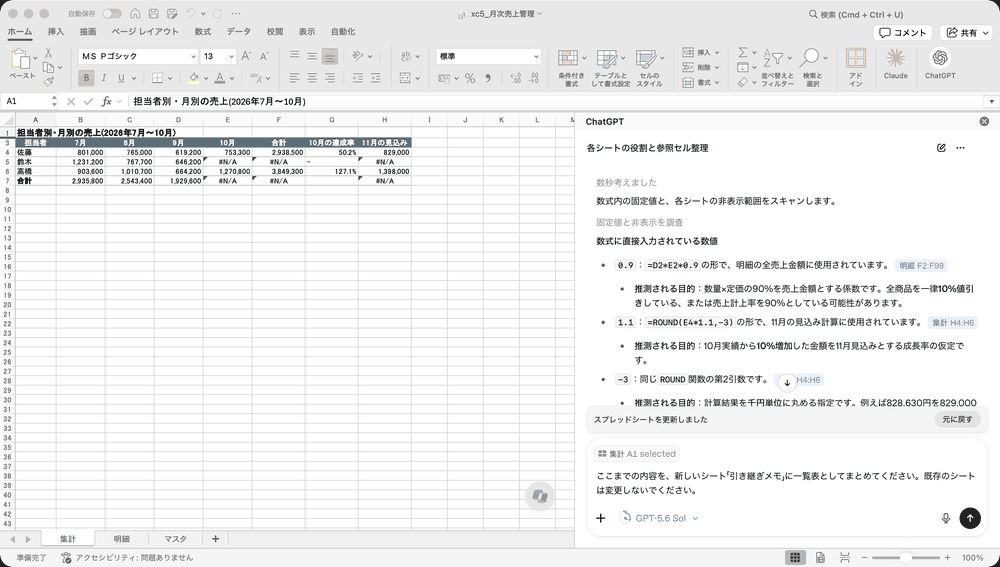
Task: Click the Cut scissors icon
Action: click(48, 54)
